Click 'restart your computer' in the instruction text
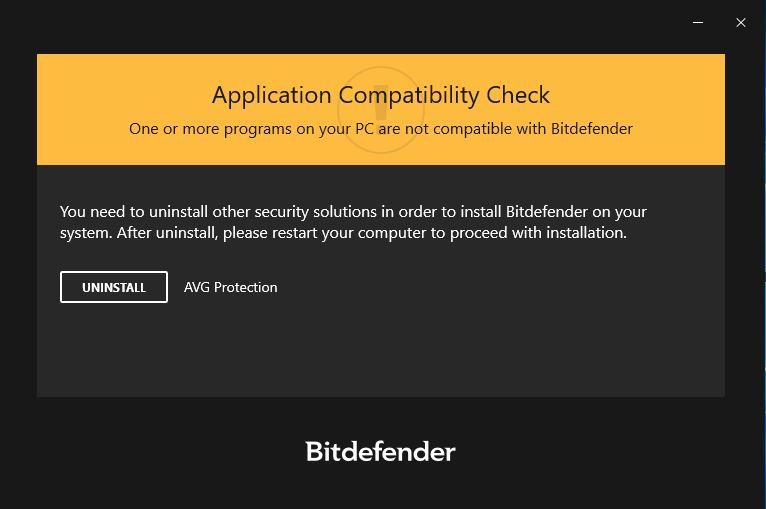The image size is (766, 509). click(x=349, y=233)
